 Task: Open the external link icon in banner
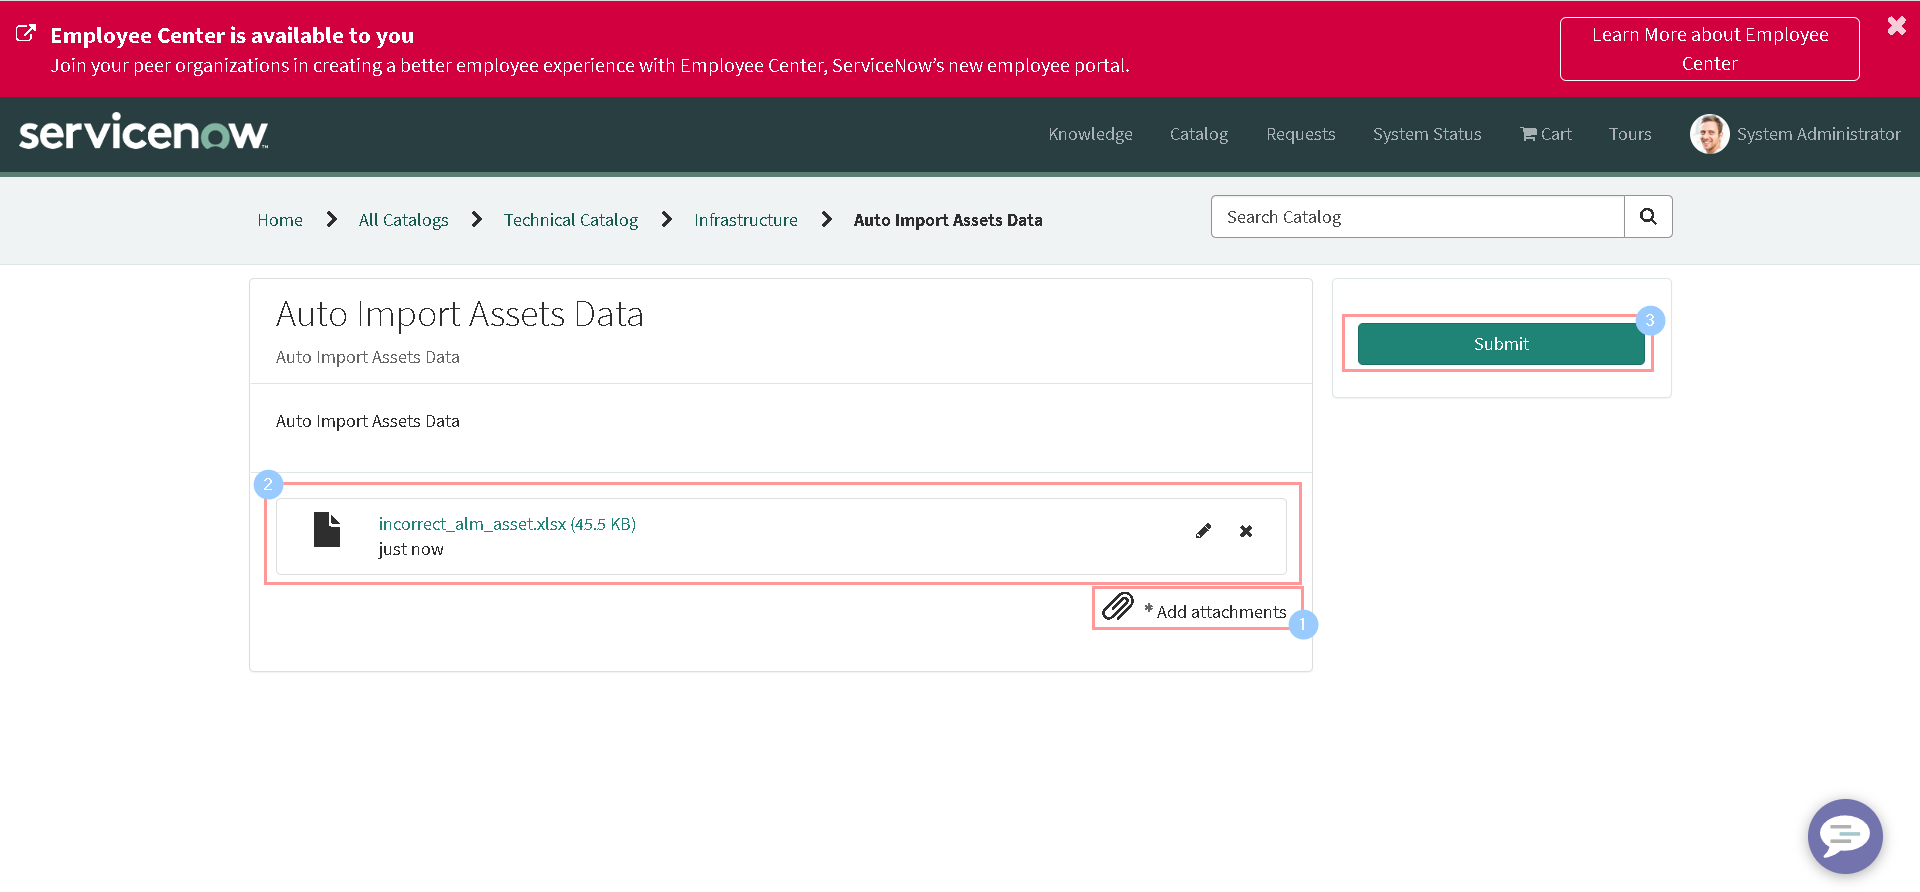coord(26,34)
